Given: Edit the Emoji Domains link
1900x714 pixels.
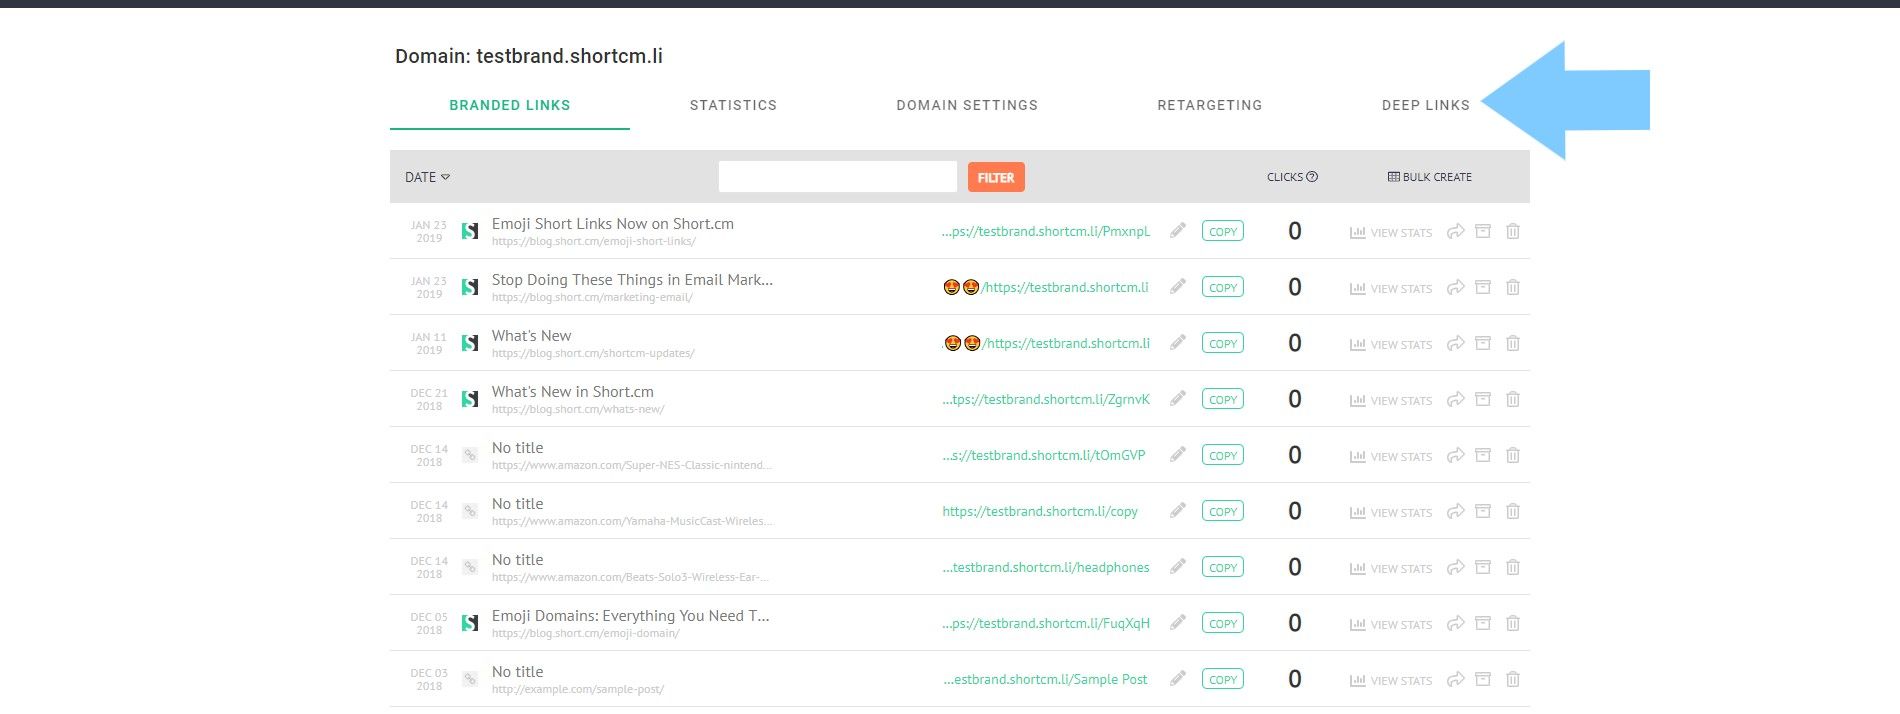Looking at the screenshot, I should 1178,623.
